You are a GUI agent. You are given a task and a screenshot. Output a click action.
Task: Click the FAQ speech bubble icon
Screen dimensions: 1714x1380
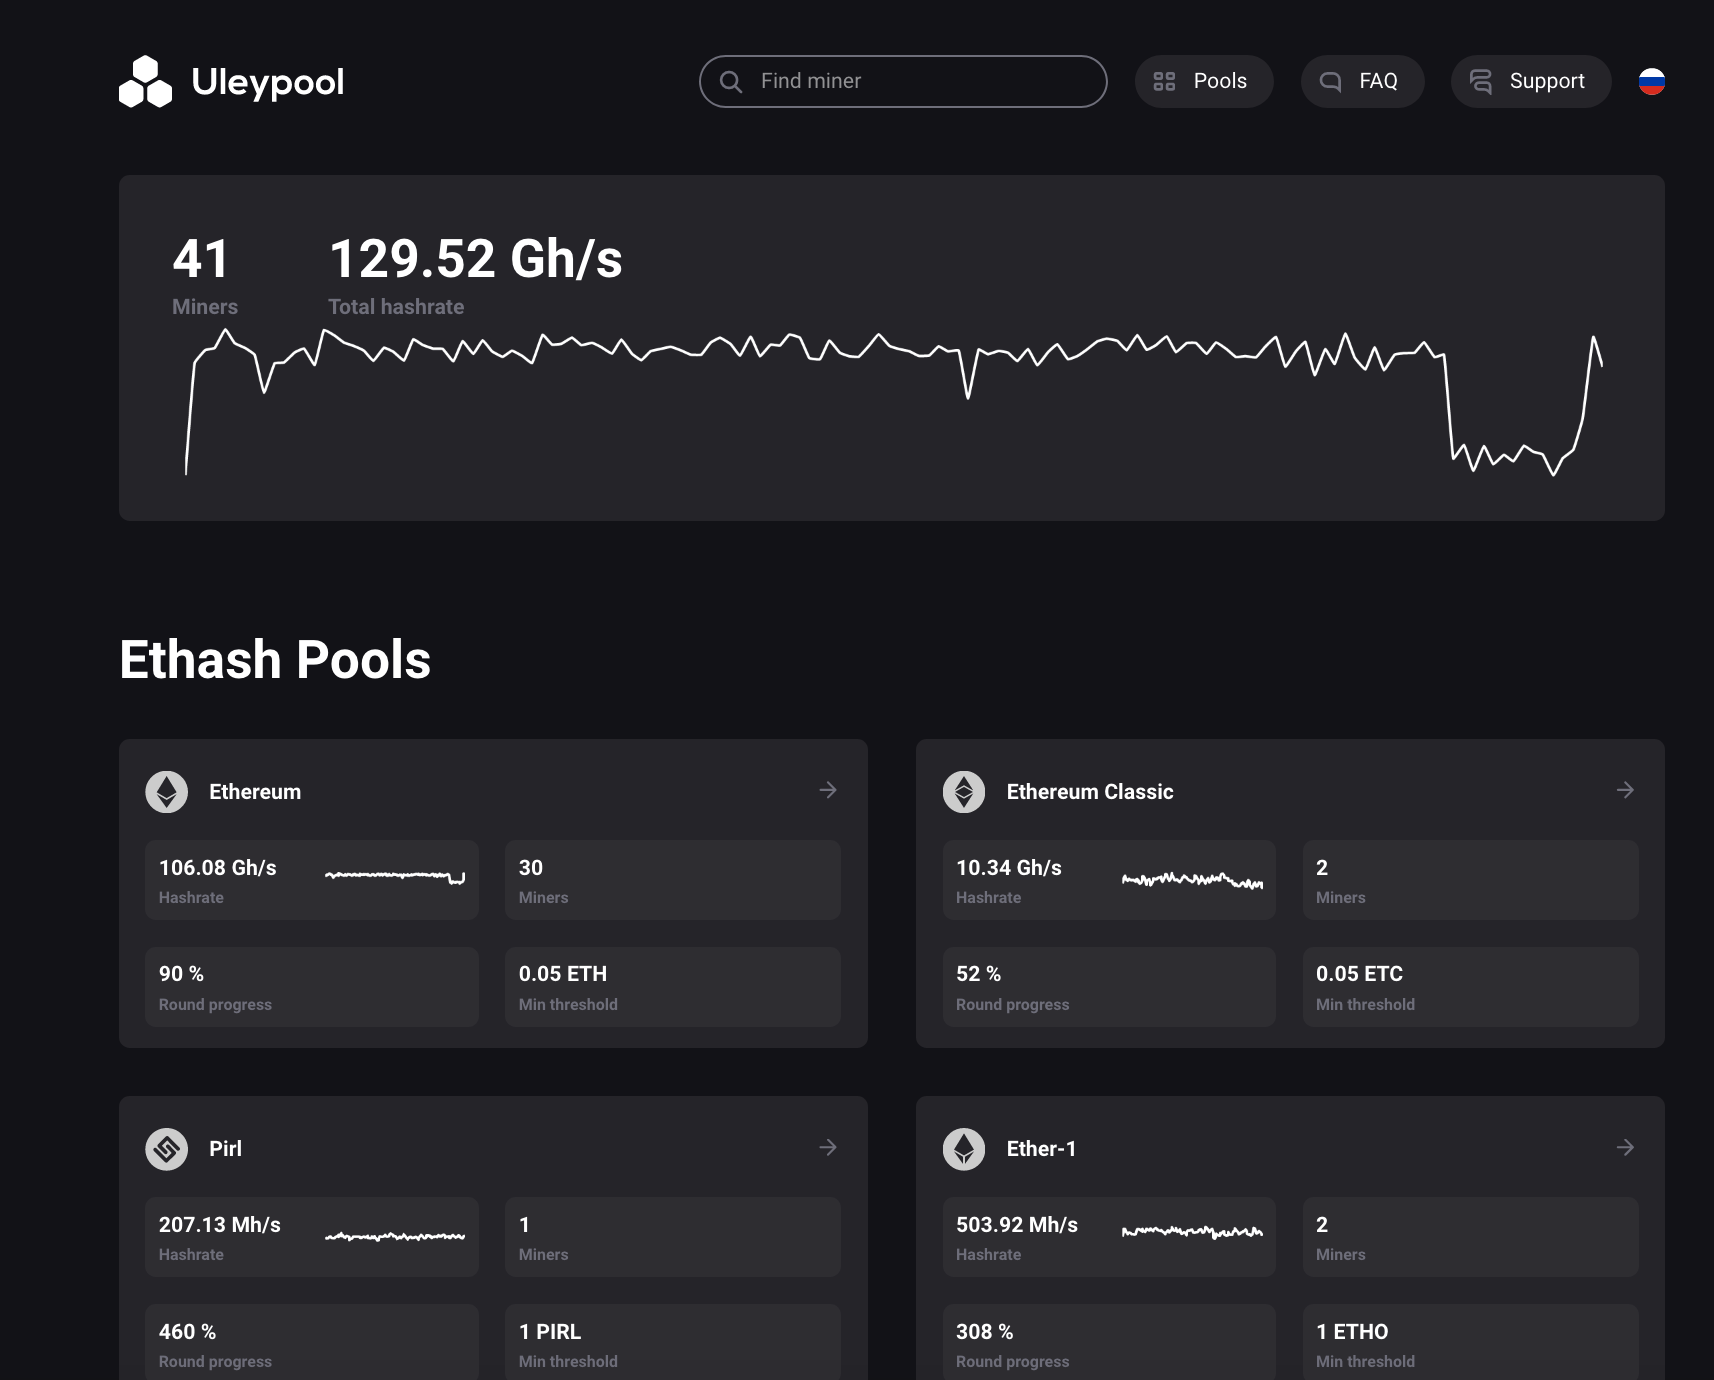tap(1330, 81)
